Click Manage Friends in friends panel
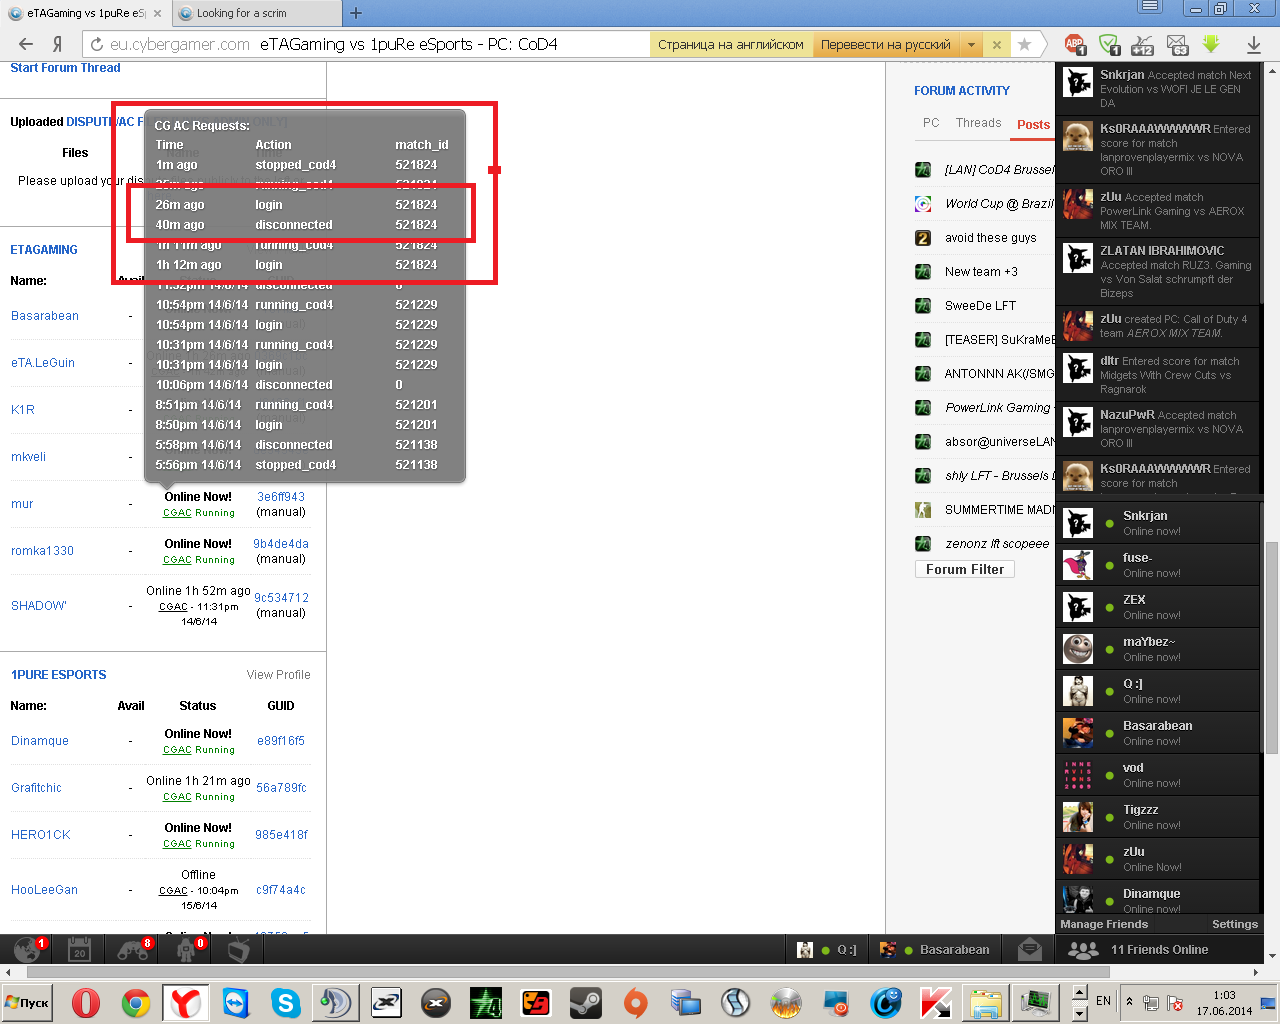 point(1104,924)
